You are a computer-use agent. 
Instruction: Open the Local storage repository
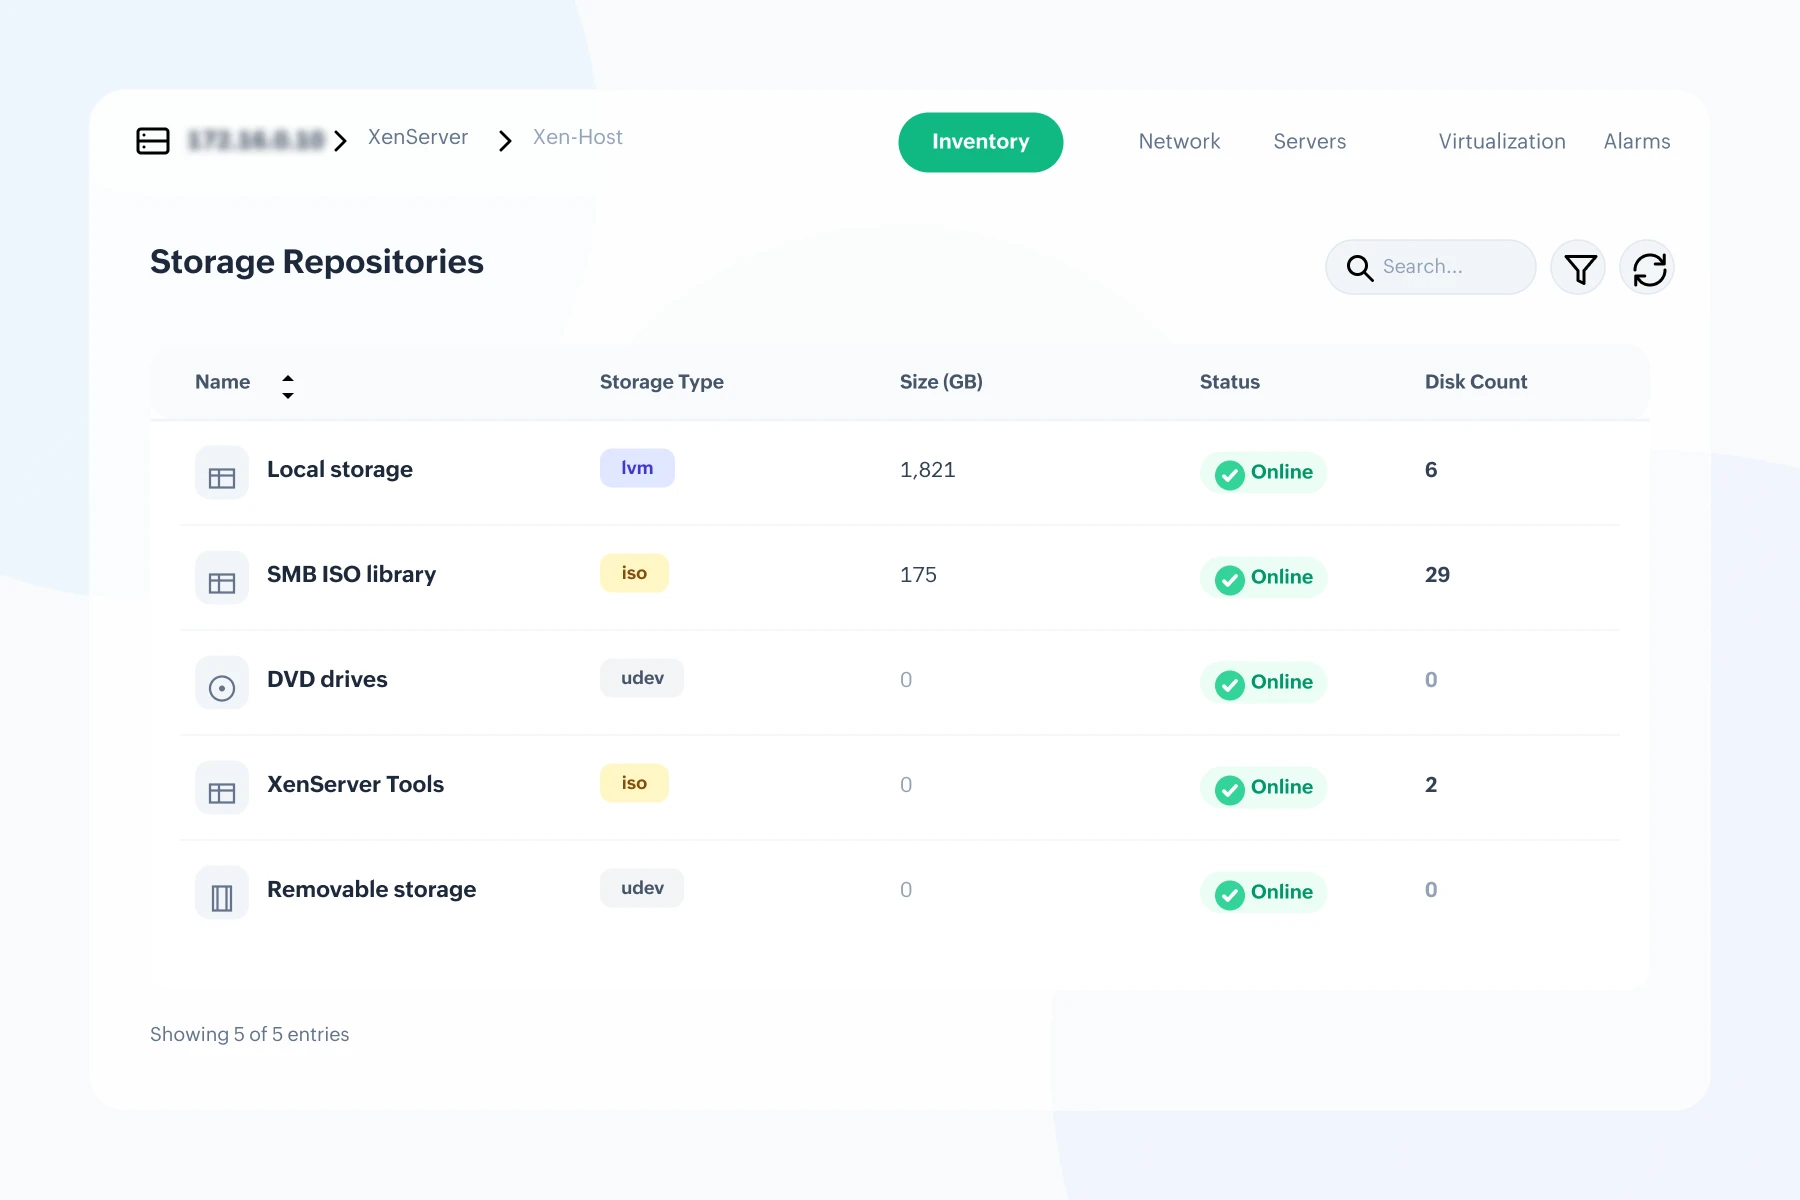pos(340,470)
